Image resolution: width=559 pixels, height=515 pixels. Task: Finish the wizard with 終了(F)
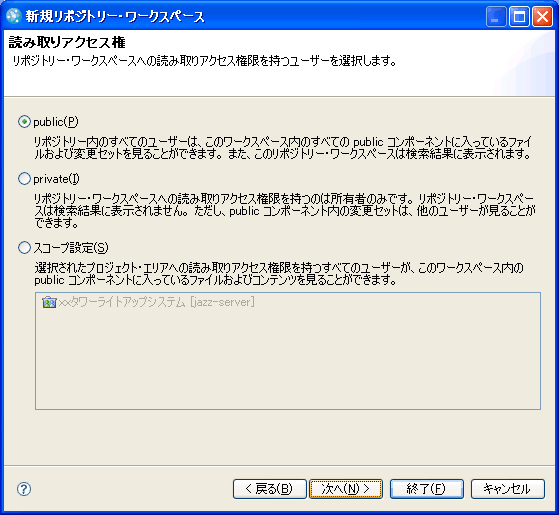(x=427, y=489)
